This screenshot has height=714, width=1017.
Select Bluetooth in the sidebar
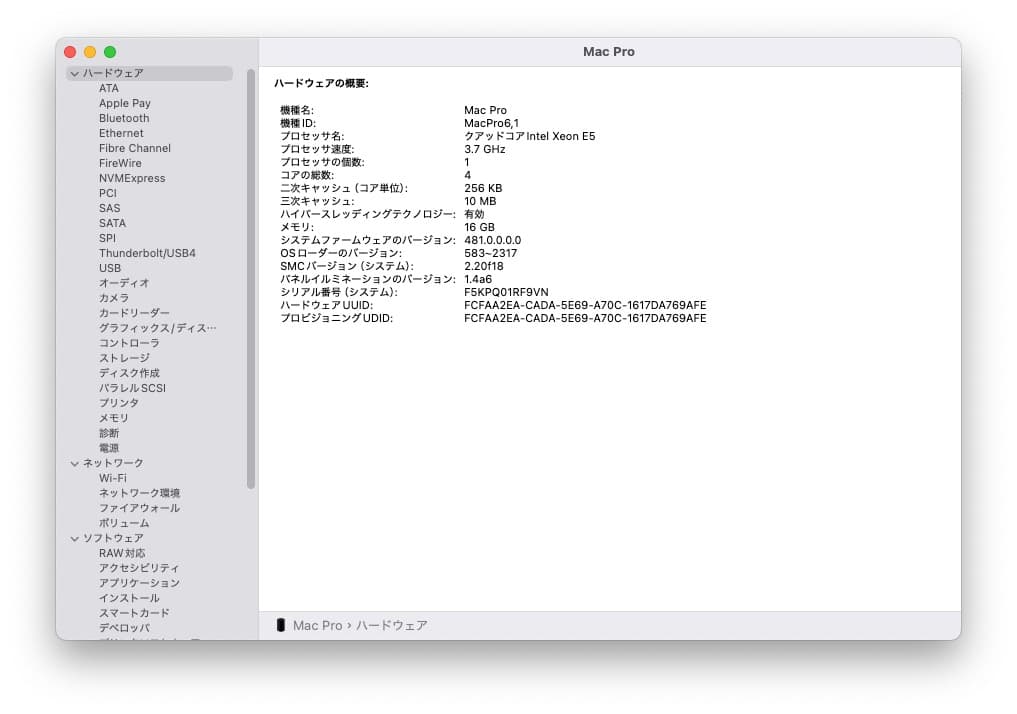(x=123, y=118)
